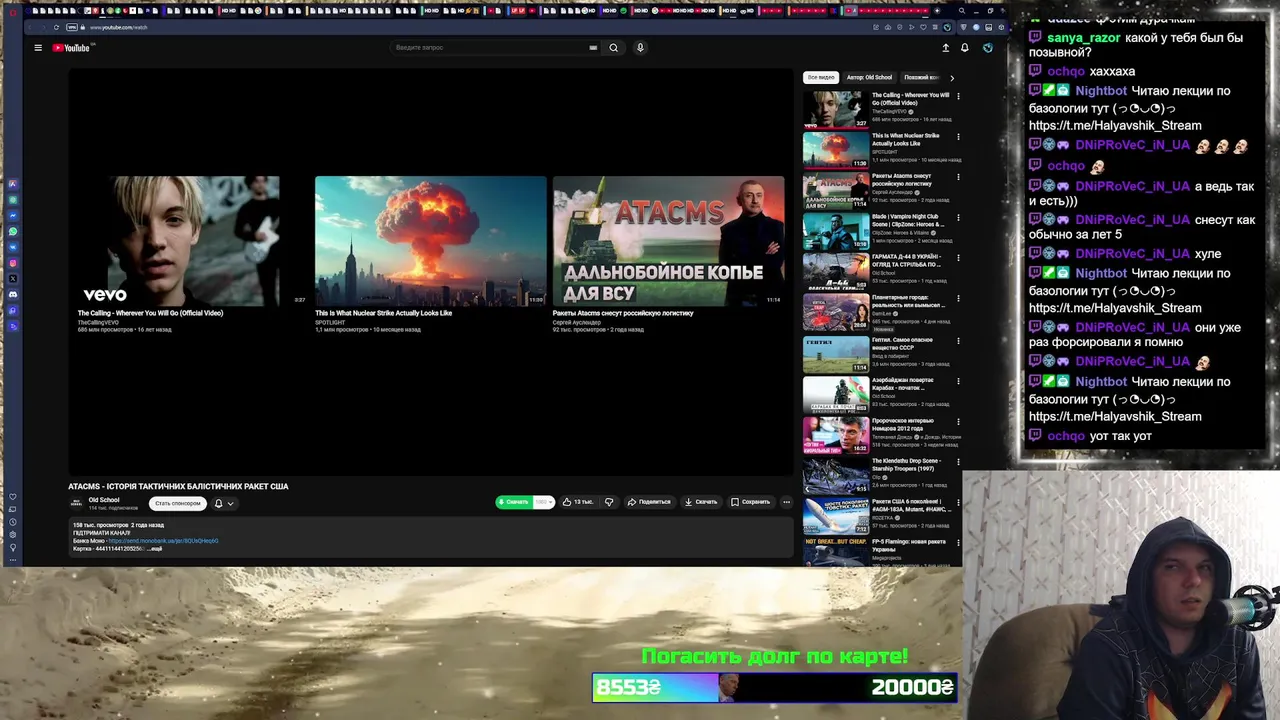The width and height of the screenshot is (1280, 720).
Task: Click the Стать спонсором button
Action: click(x=177, y=503)
